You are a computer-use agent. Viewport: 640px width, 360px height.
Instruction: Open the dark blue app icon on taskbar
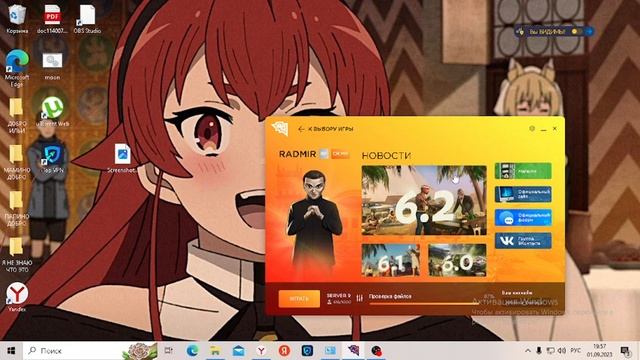click(x=307, y=351)
